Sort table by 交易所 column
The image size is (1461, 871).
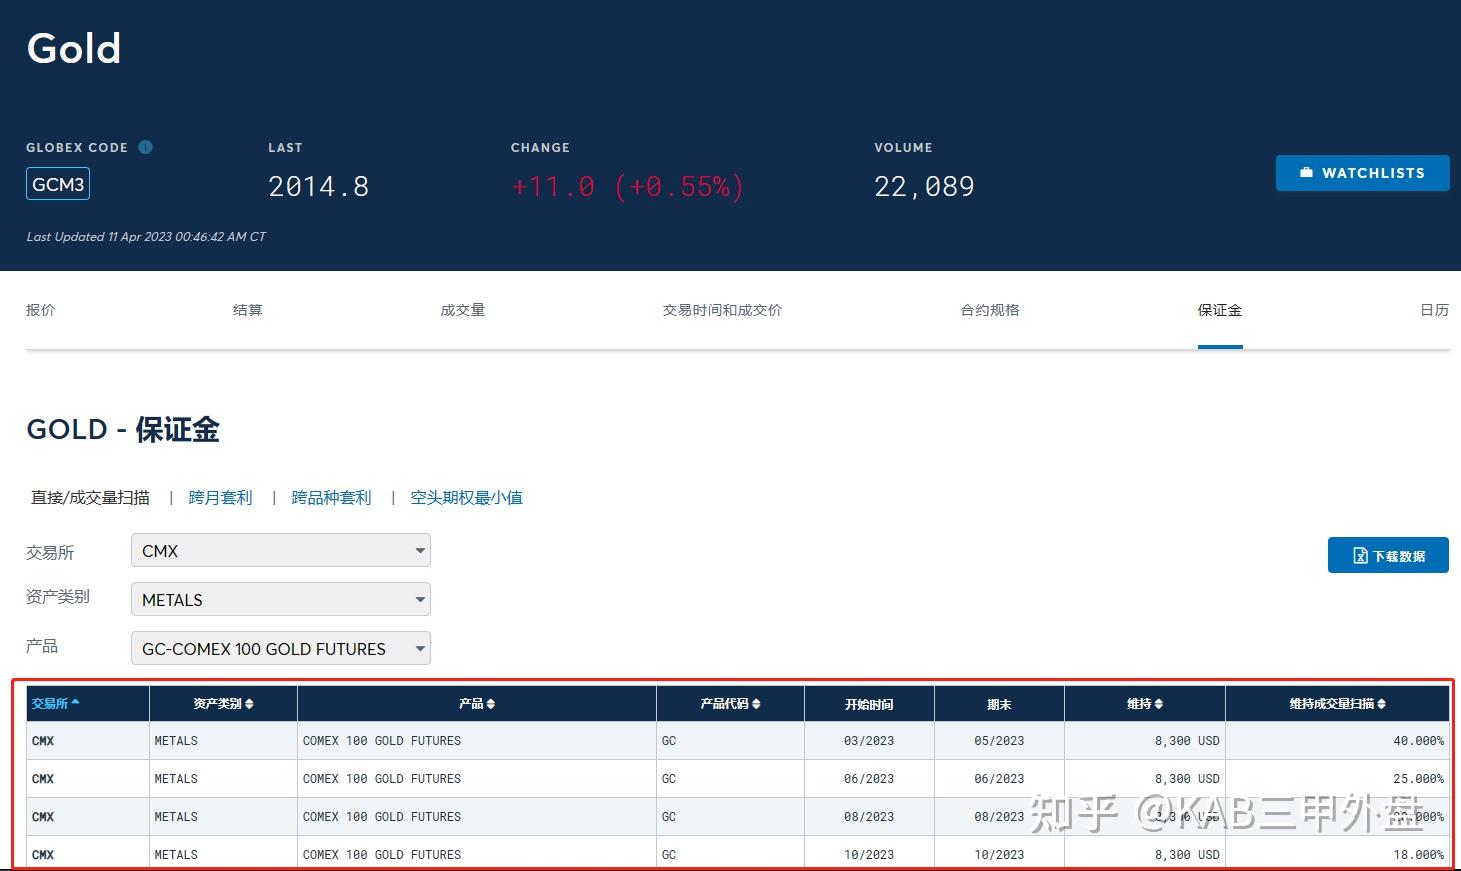tap(88, 704)
